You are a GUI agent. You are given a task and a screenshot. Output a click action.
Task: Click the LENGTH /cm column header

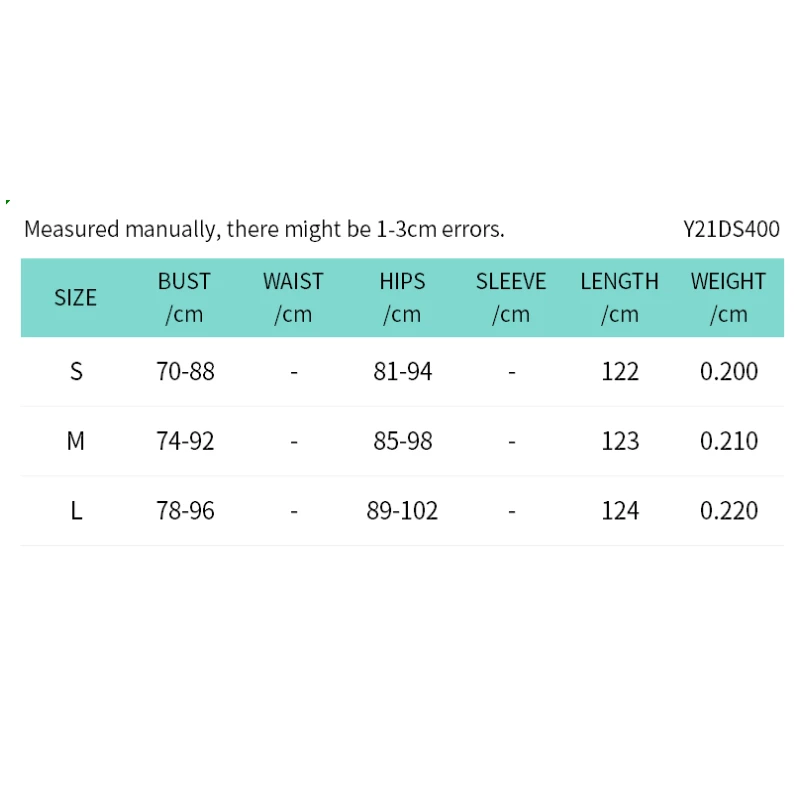pyautogui.click(x=620, y=297)
